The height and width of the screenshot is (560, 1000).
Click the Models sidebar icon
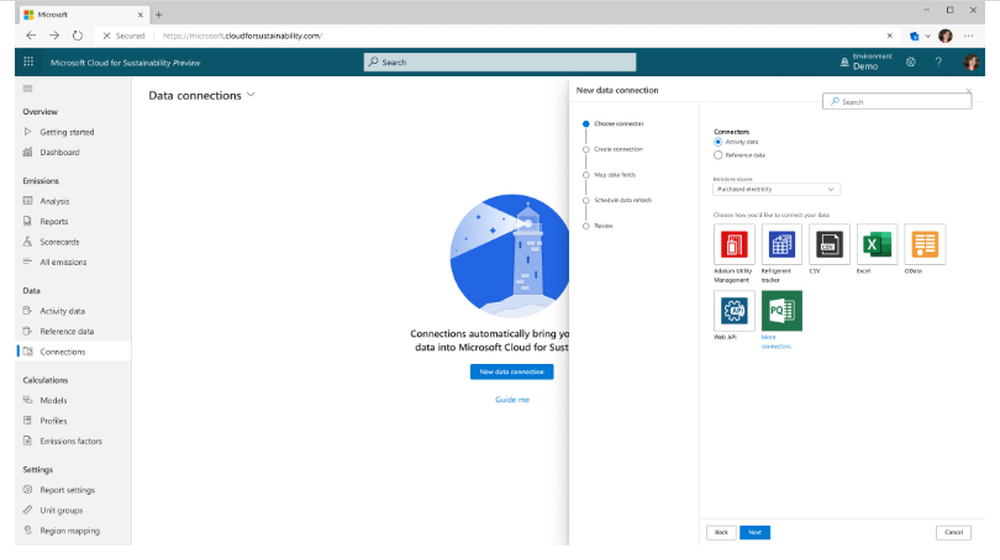tap(27, 400)
